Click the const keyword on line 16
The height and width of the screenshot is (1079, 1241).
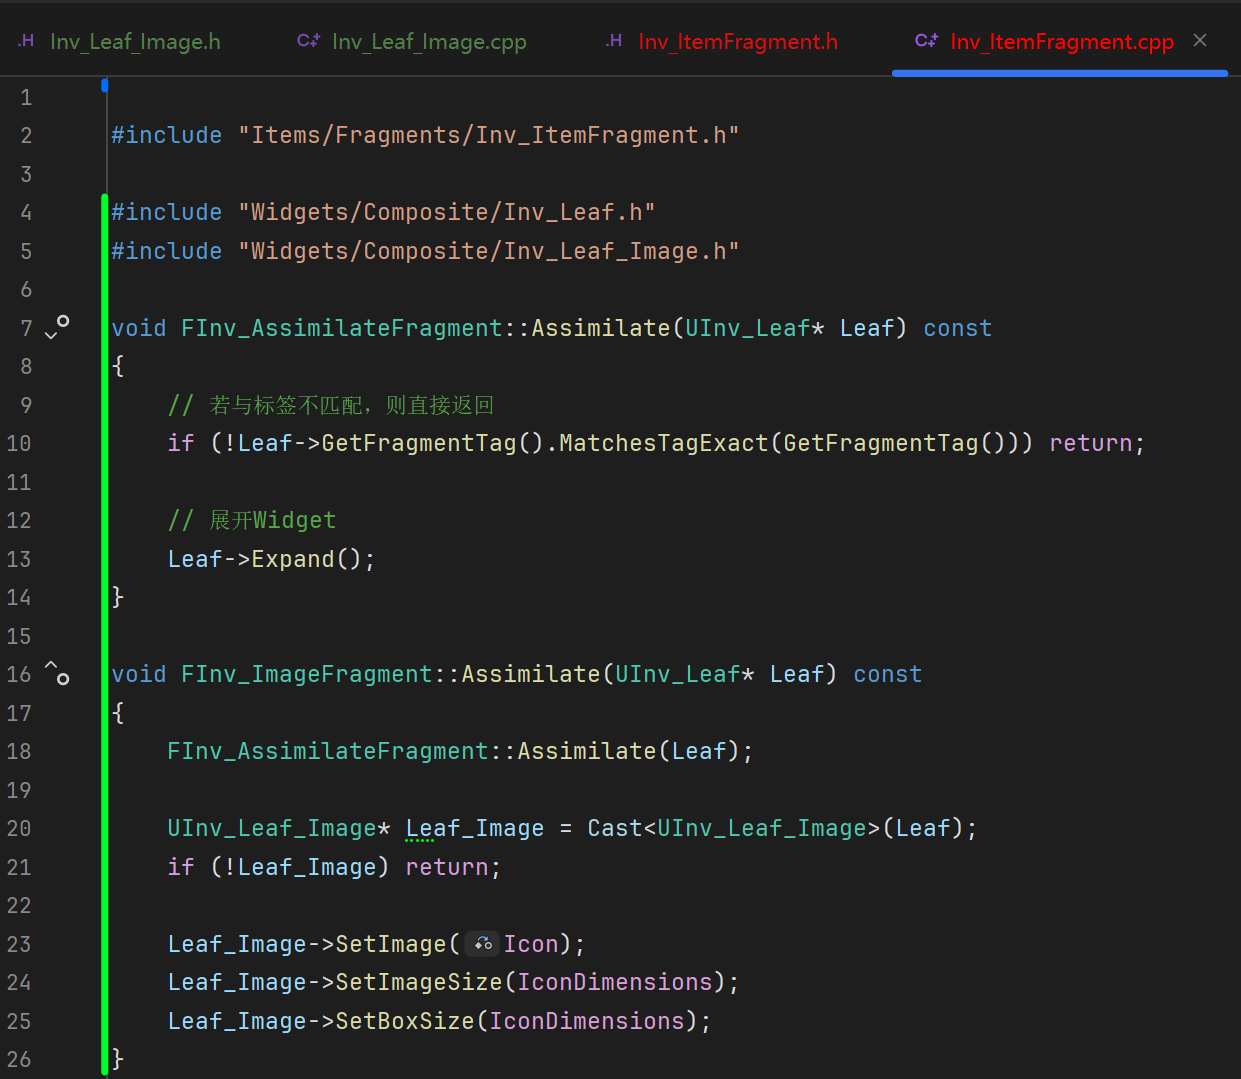click(887, 674)
